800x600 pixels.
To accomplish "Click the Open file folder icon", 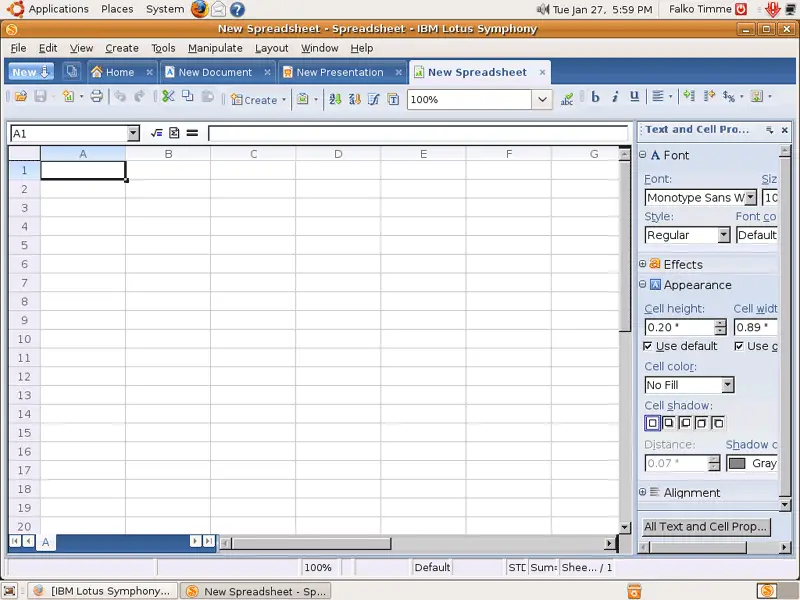I will pos(21,96).
